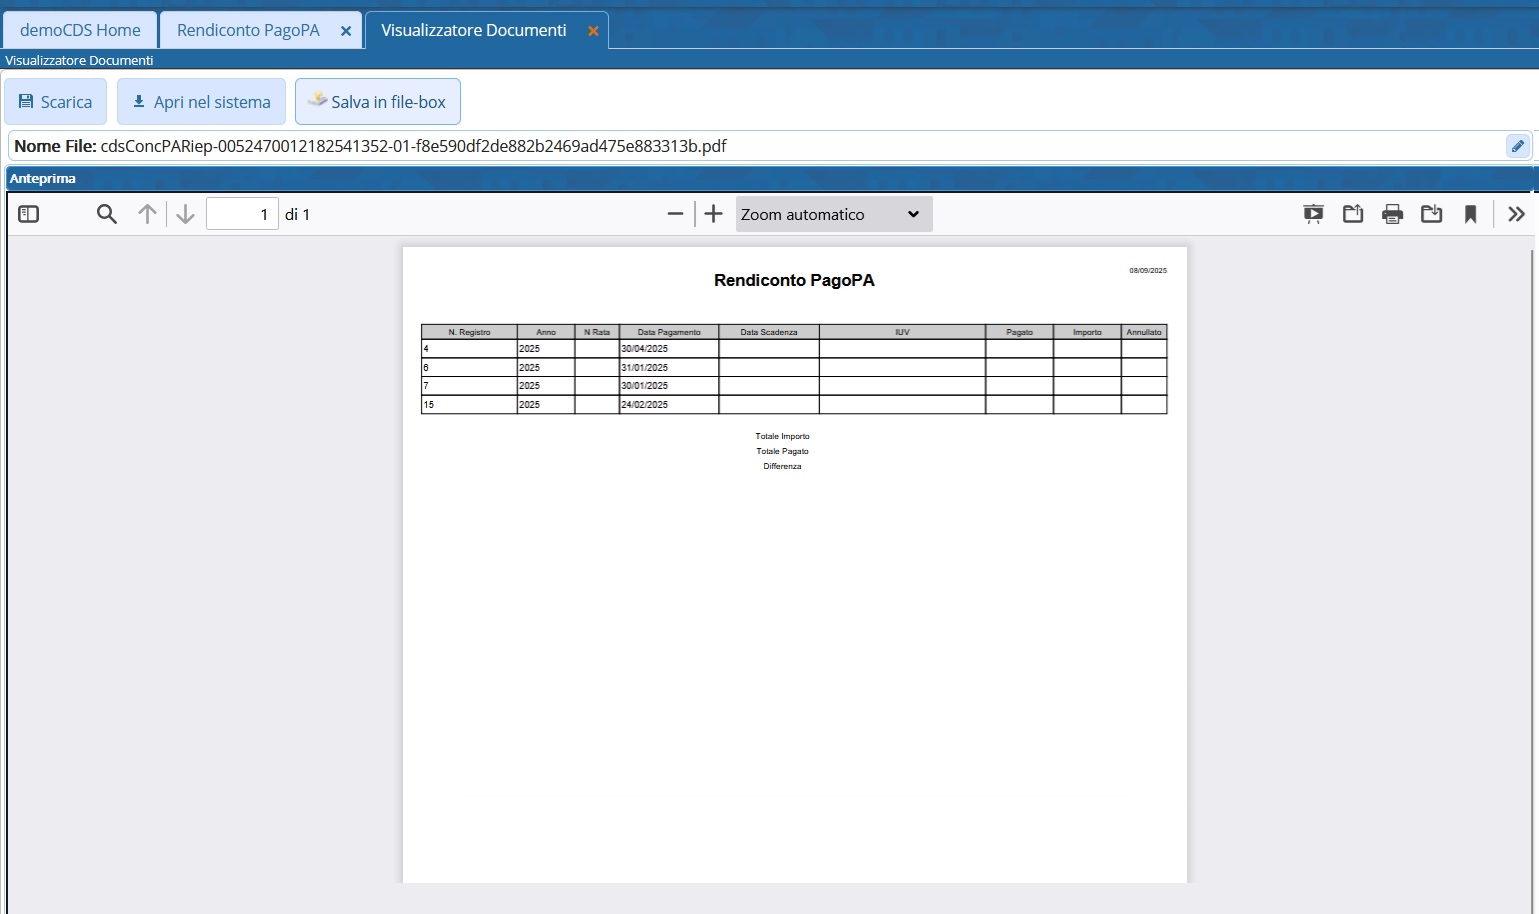Expand the Zoom automatico dropdown
Screen dimensions: 1539x914
point(833,214)
